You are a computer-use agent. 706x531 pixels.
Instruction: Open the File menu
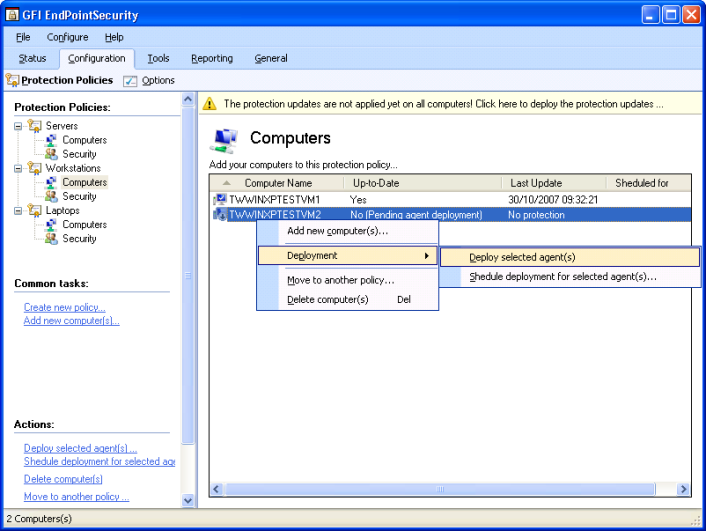click(23, 37)
